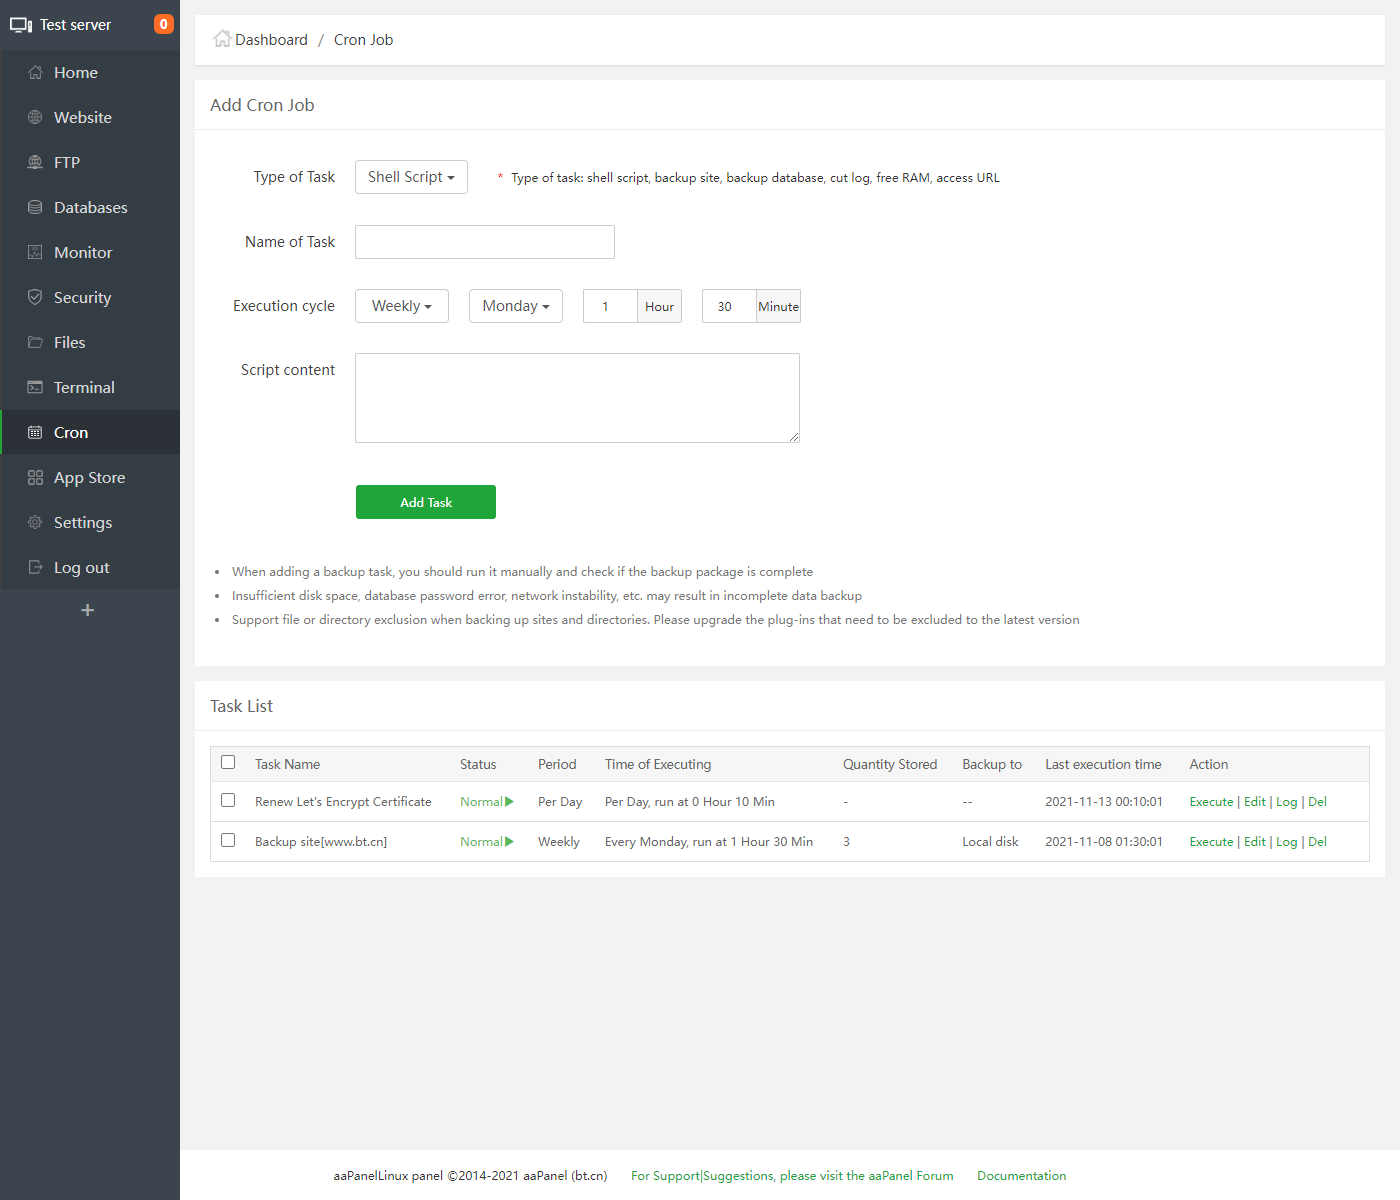
Task: Open the Monday day selector dropdown
Action: tap(515, 306)
